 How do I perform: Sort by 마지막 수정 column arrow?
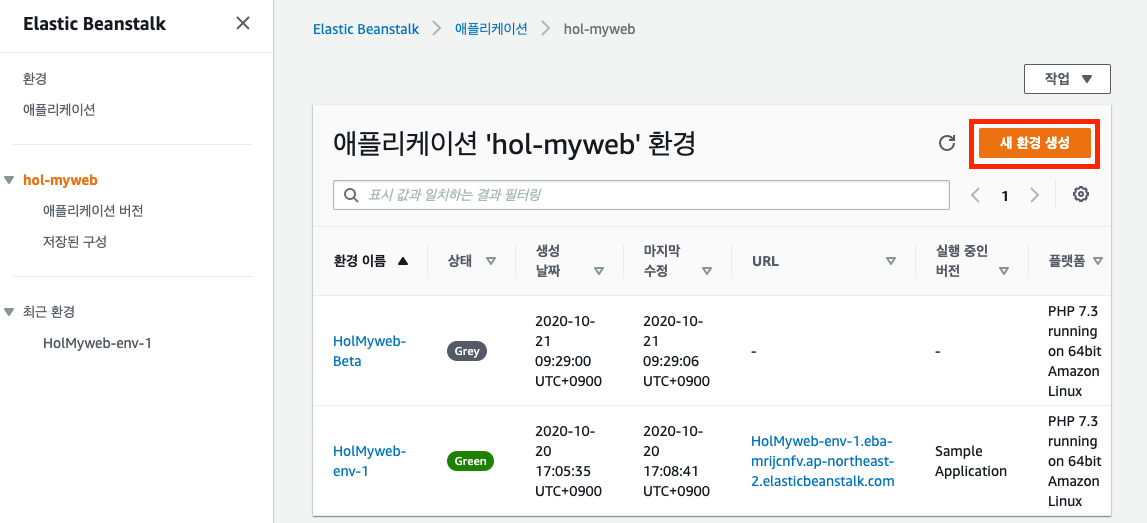tap(707, 271)
